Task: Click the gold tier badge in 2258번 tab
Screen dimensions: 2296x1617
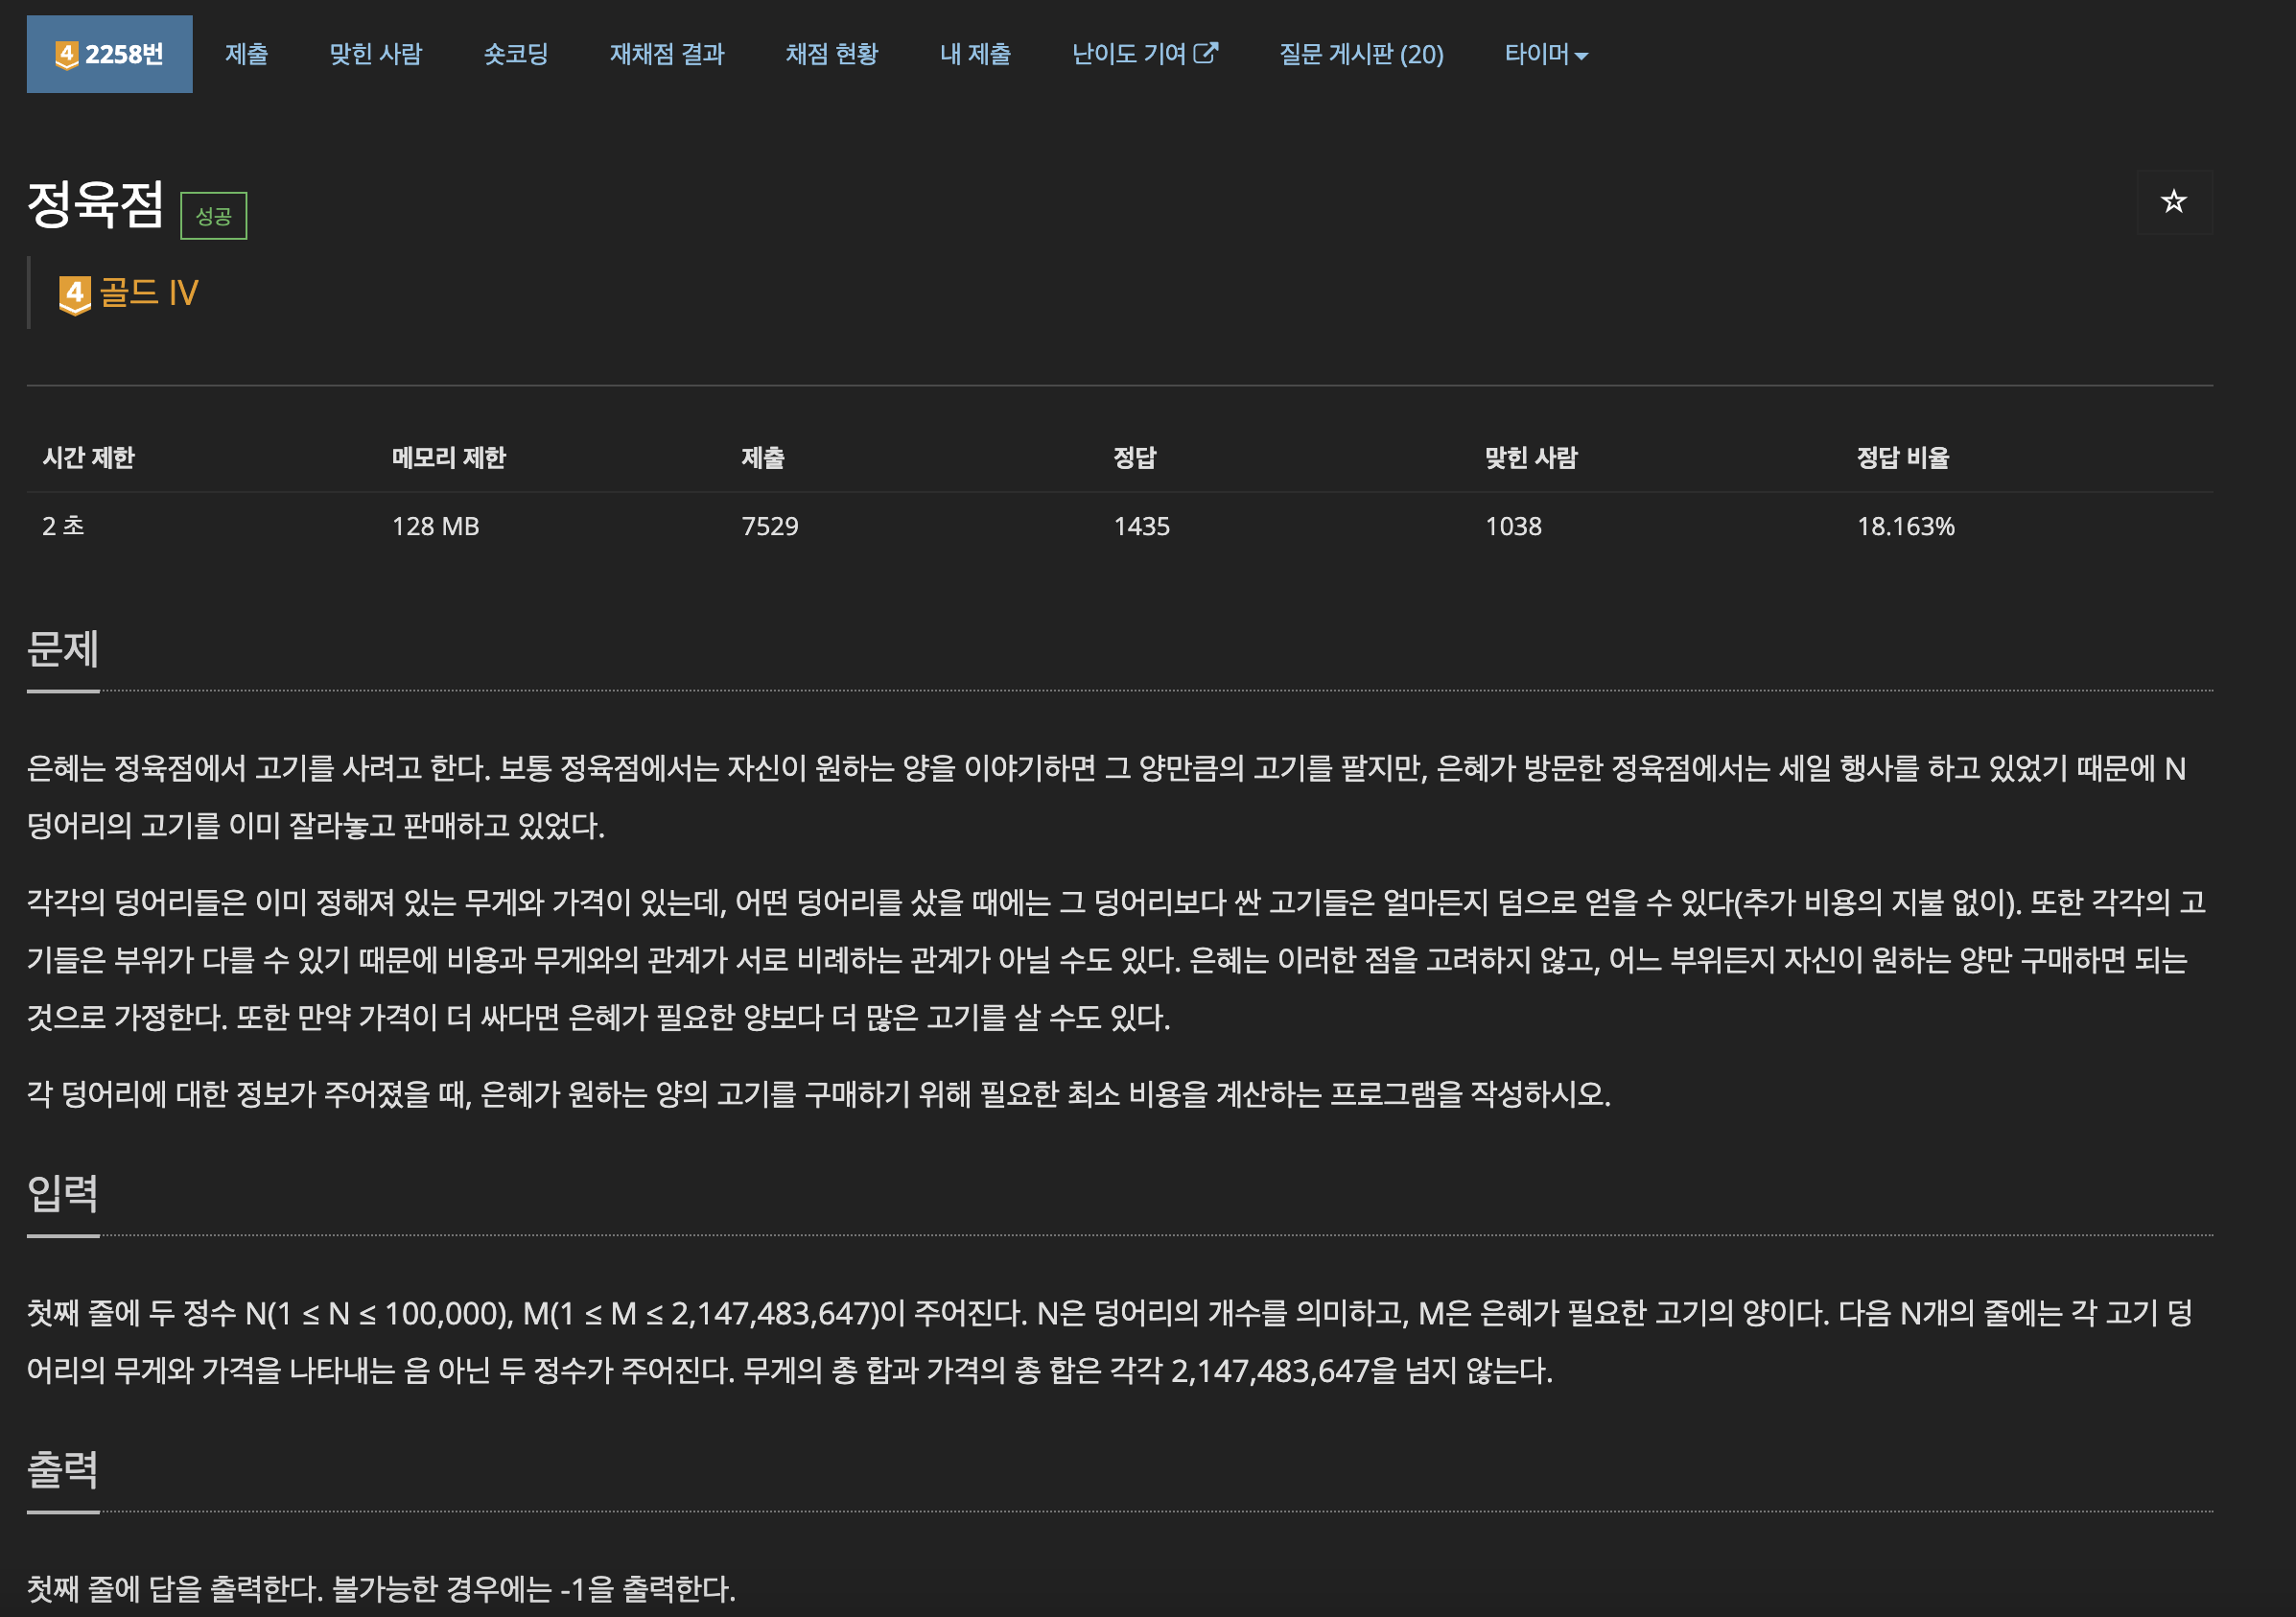Action: pyautogui.click(x=66, y=55)
